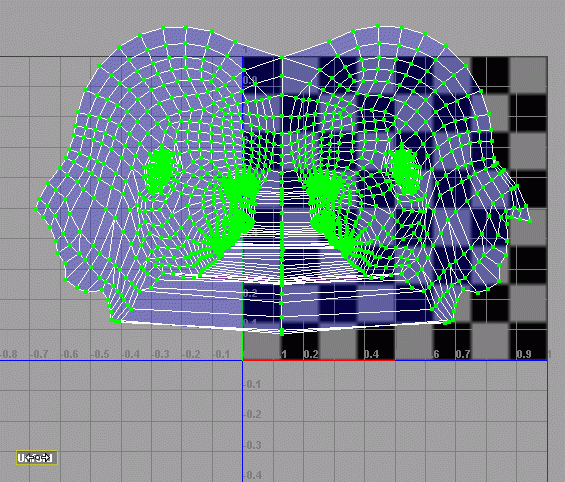Select the lowest vertex on the center seam
565x482 pixels.
click(x=282, y=334)
